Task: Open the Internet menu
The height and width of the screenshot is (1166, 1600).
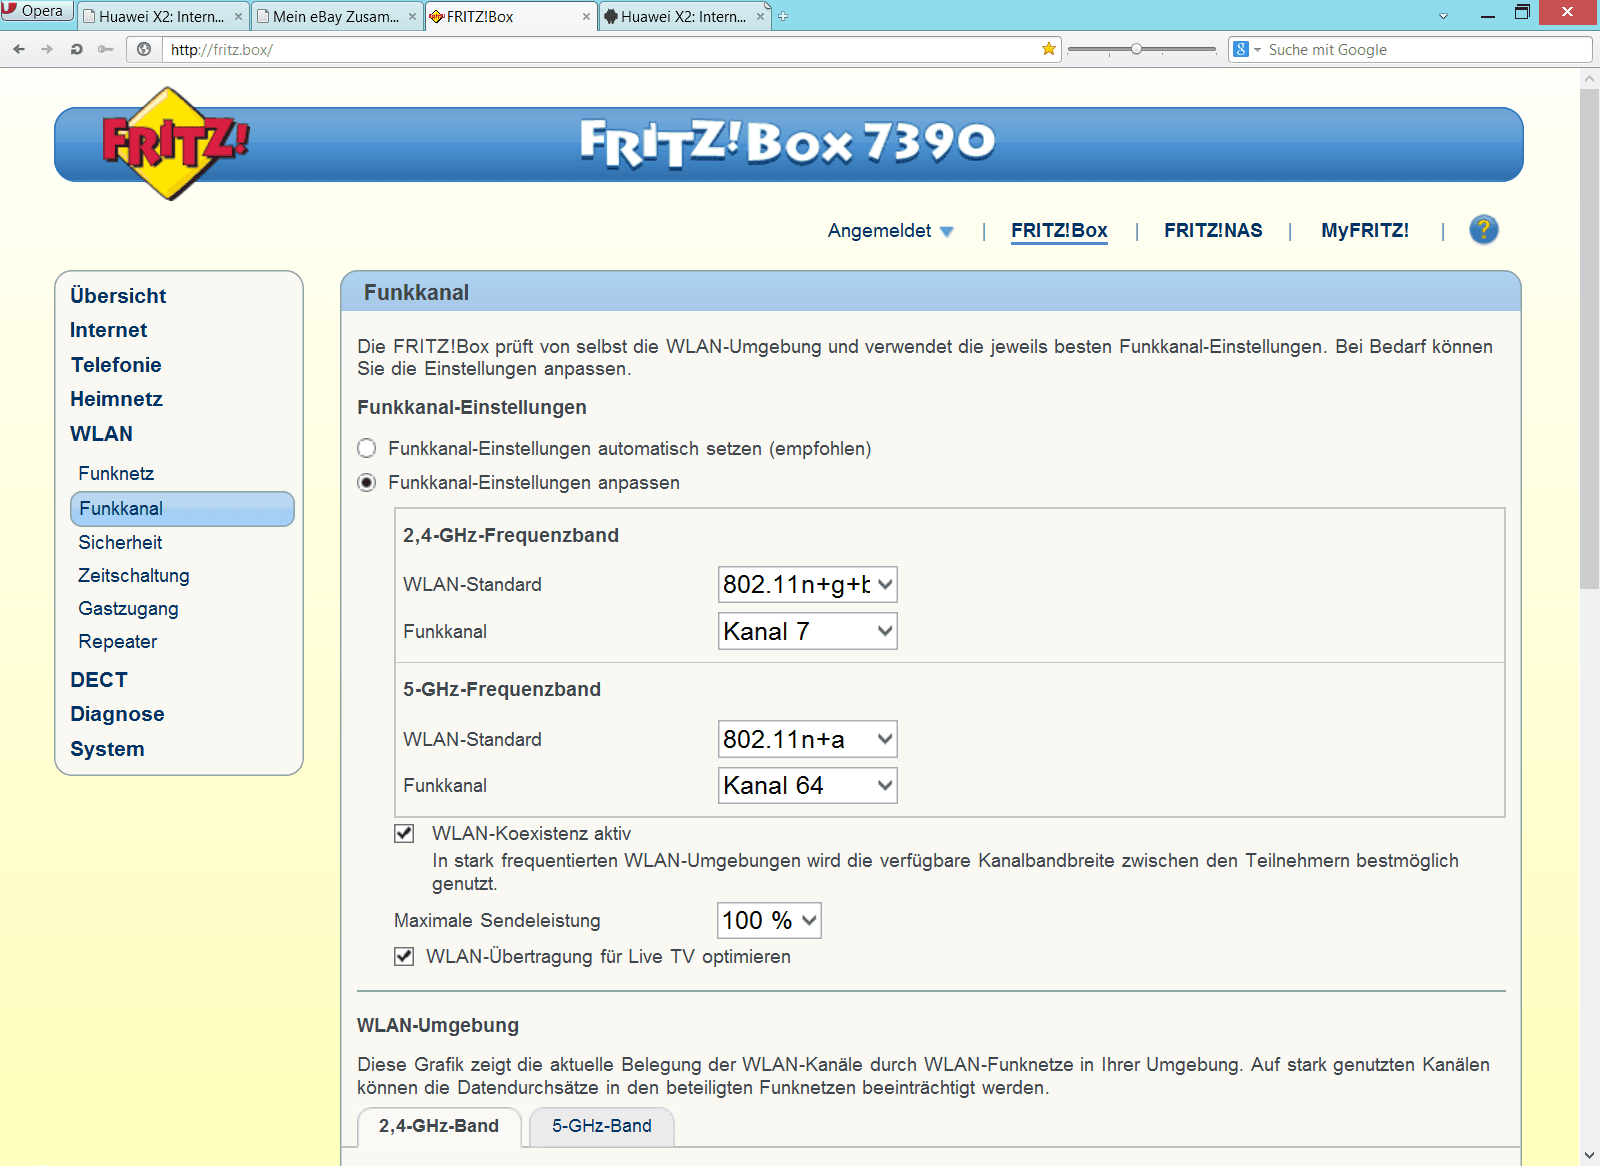Action: tap(108, 330)
